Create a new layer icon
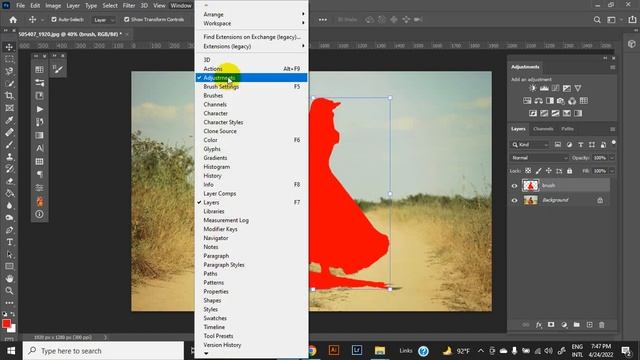 589,325
